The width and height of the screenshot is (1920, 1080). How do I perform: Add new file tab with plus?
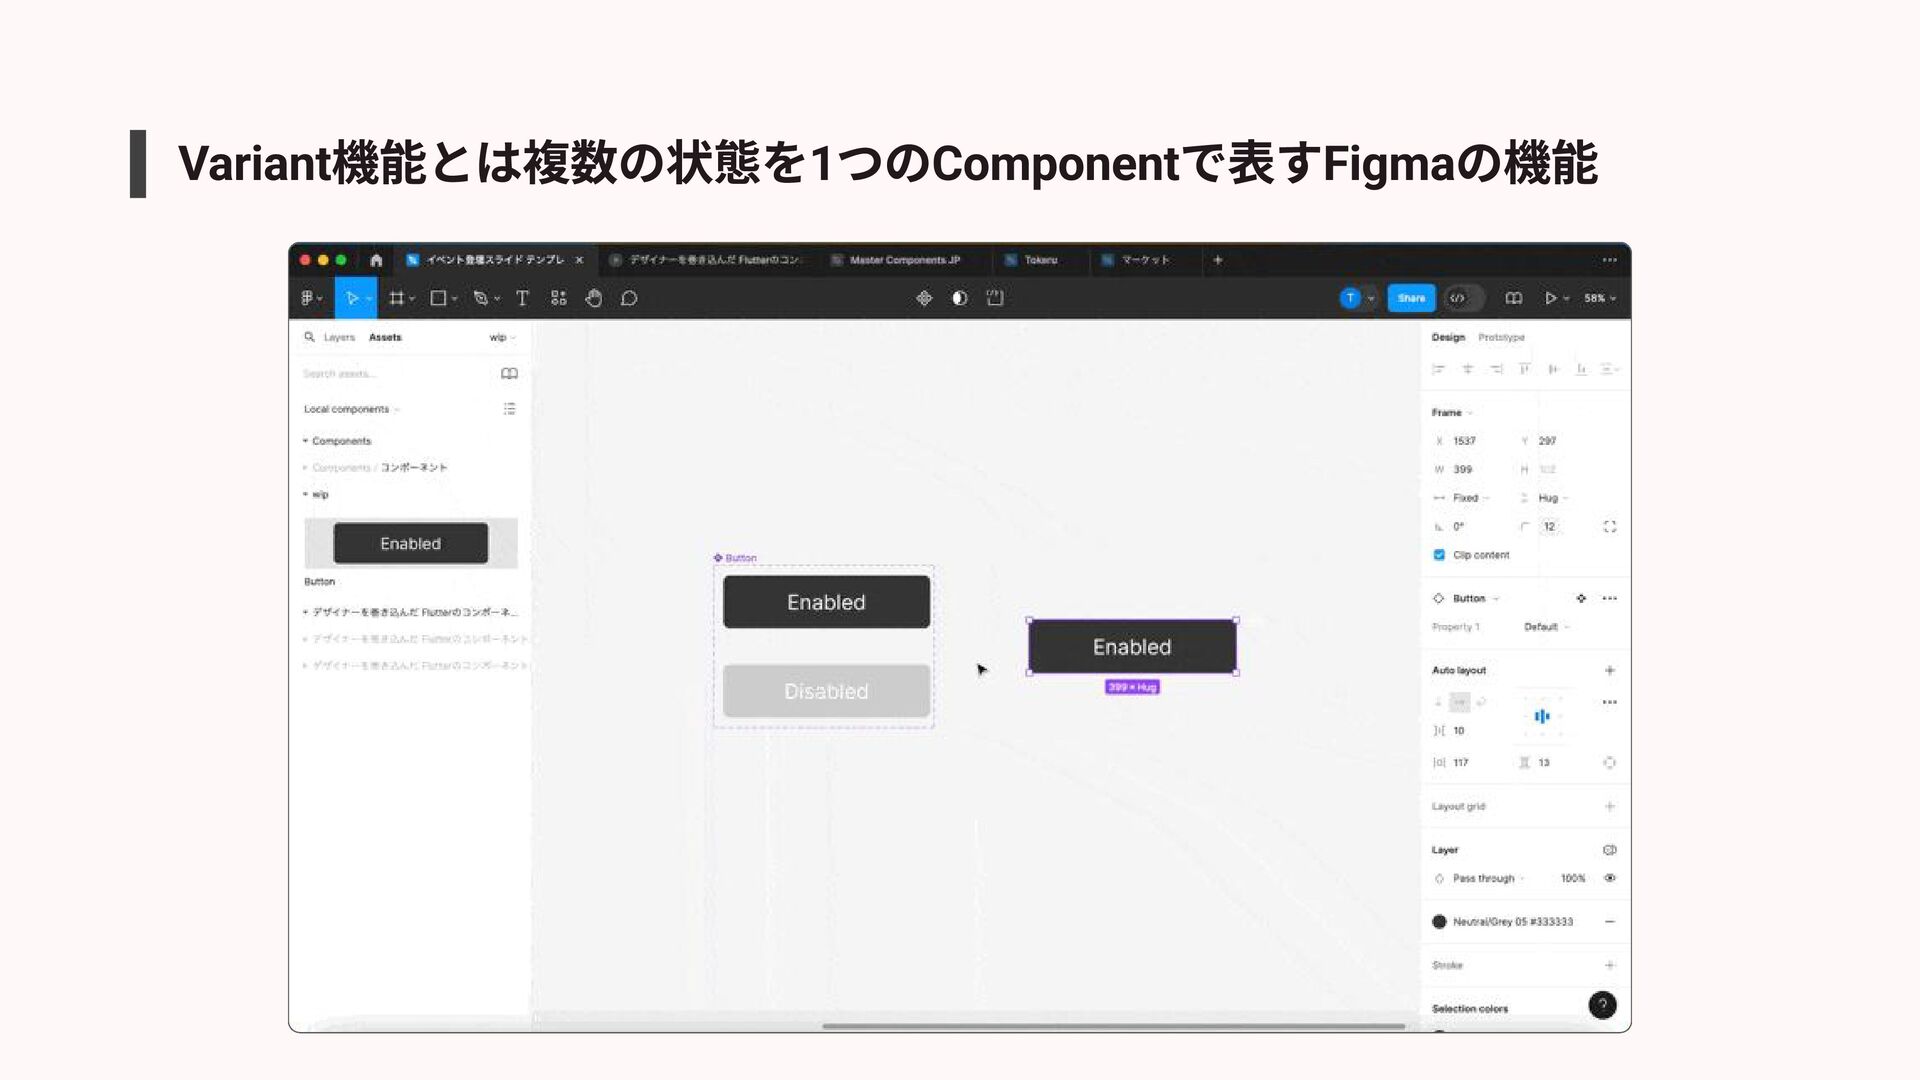[x=1218, y=260]
